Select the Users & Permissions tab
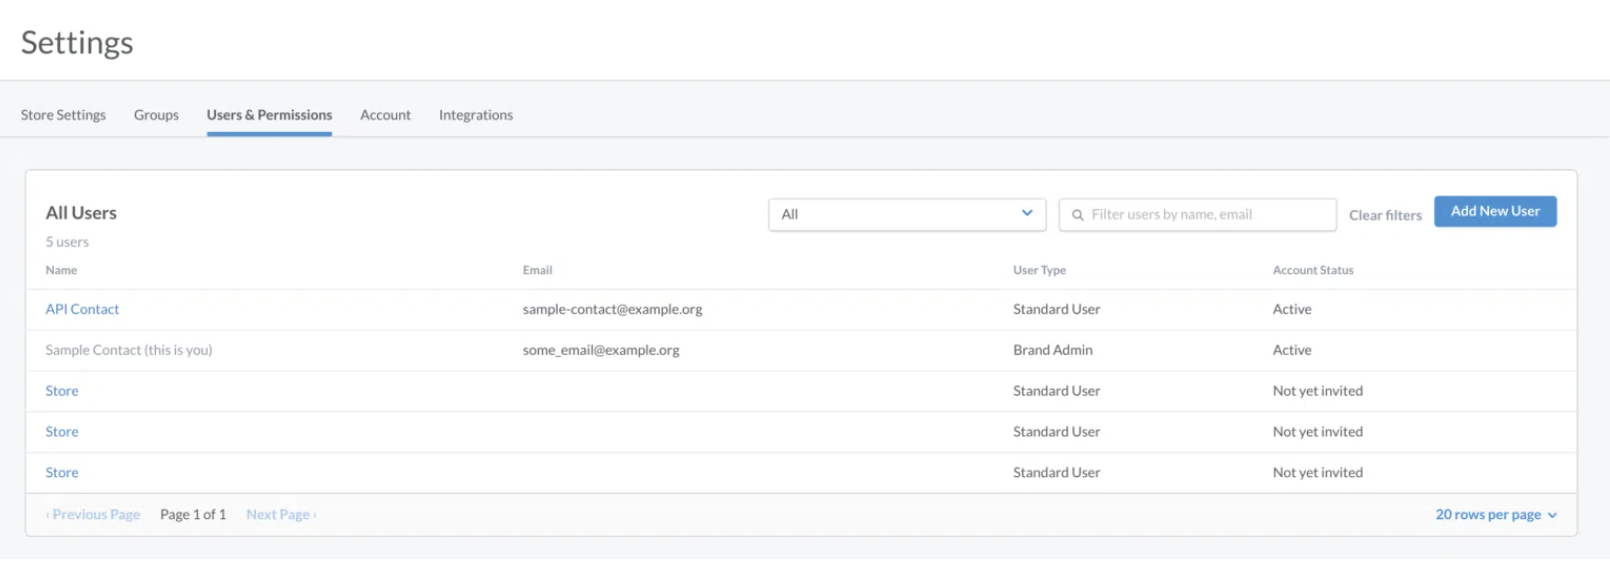 click(269, 115)
